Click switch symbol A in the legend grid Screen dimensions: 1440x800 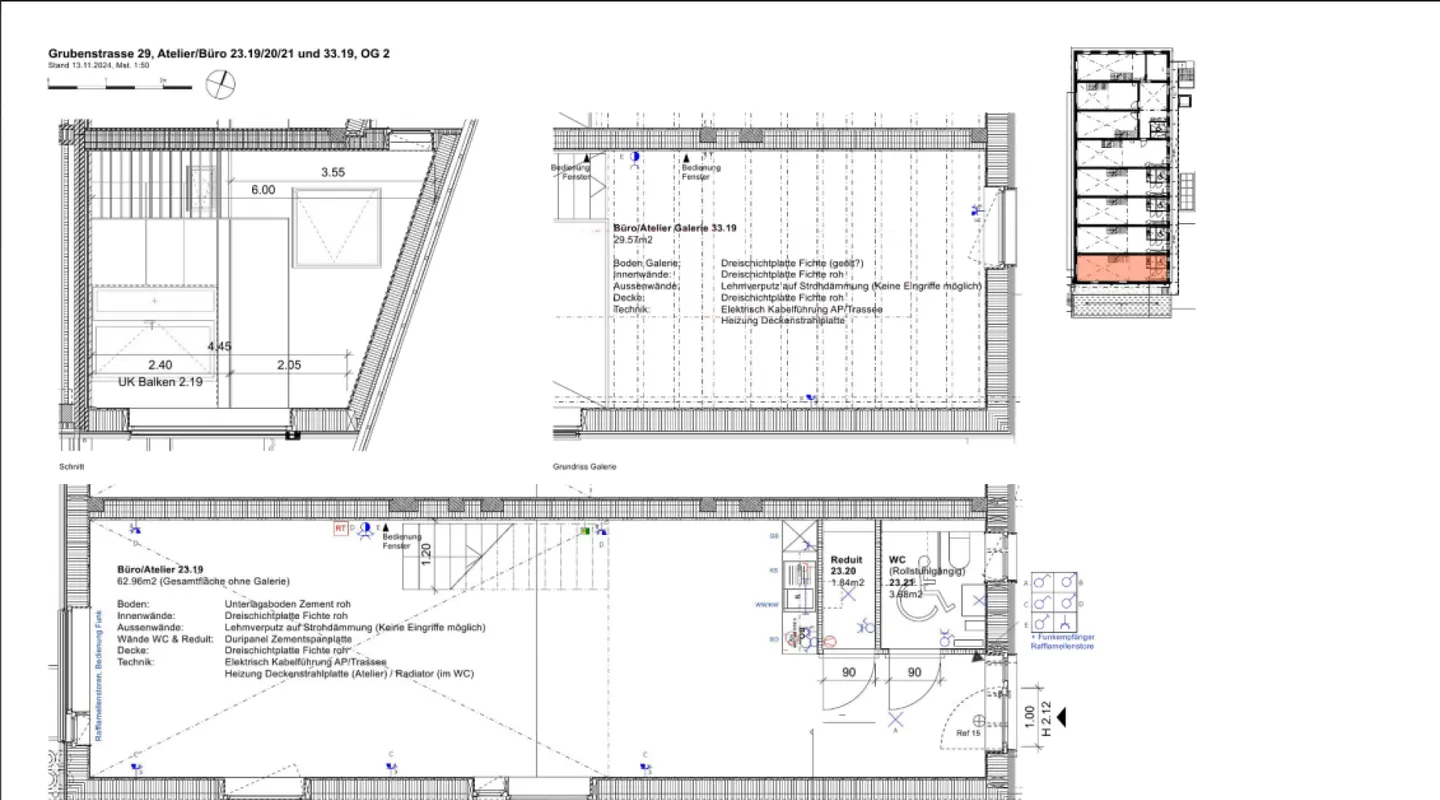click(x=1041, y=580)
